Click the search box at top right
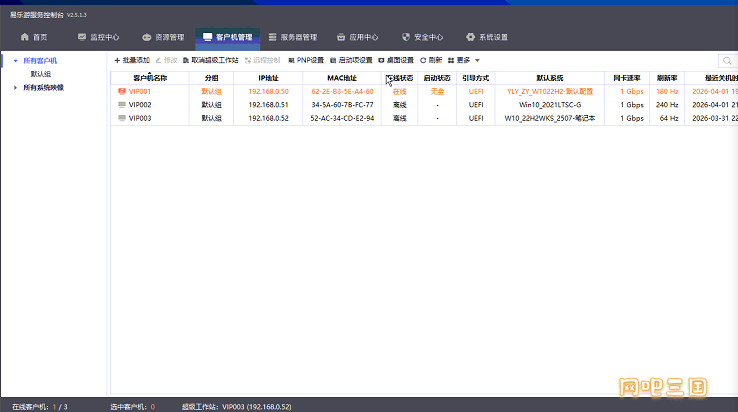 pos(729,61)
